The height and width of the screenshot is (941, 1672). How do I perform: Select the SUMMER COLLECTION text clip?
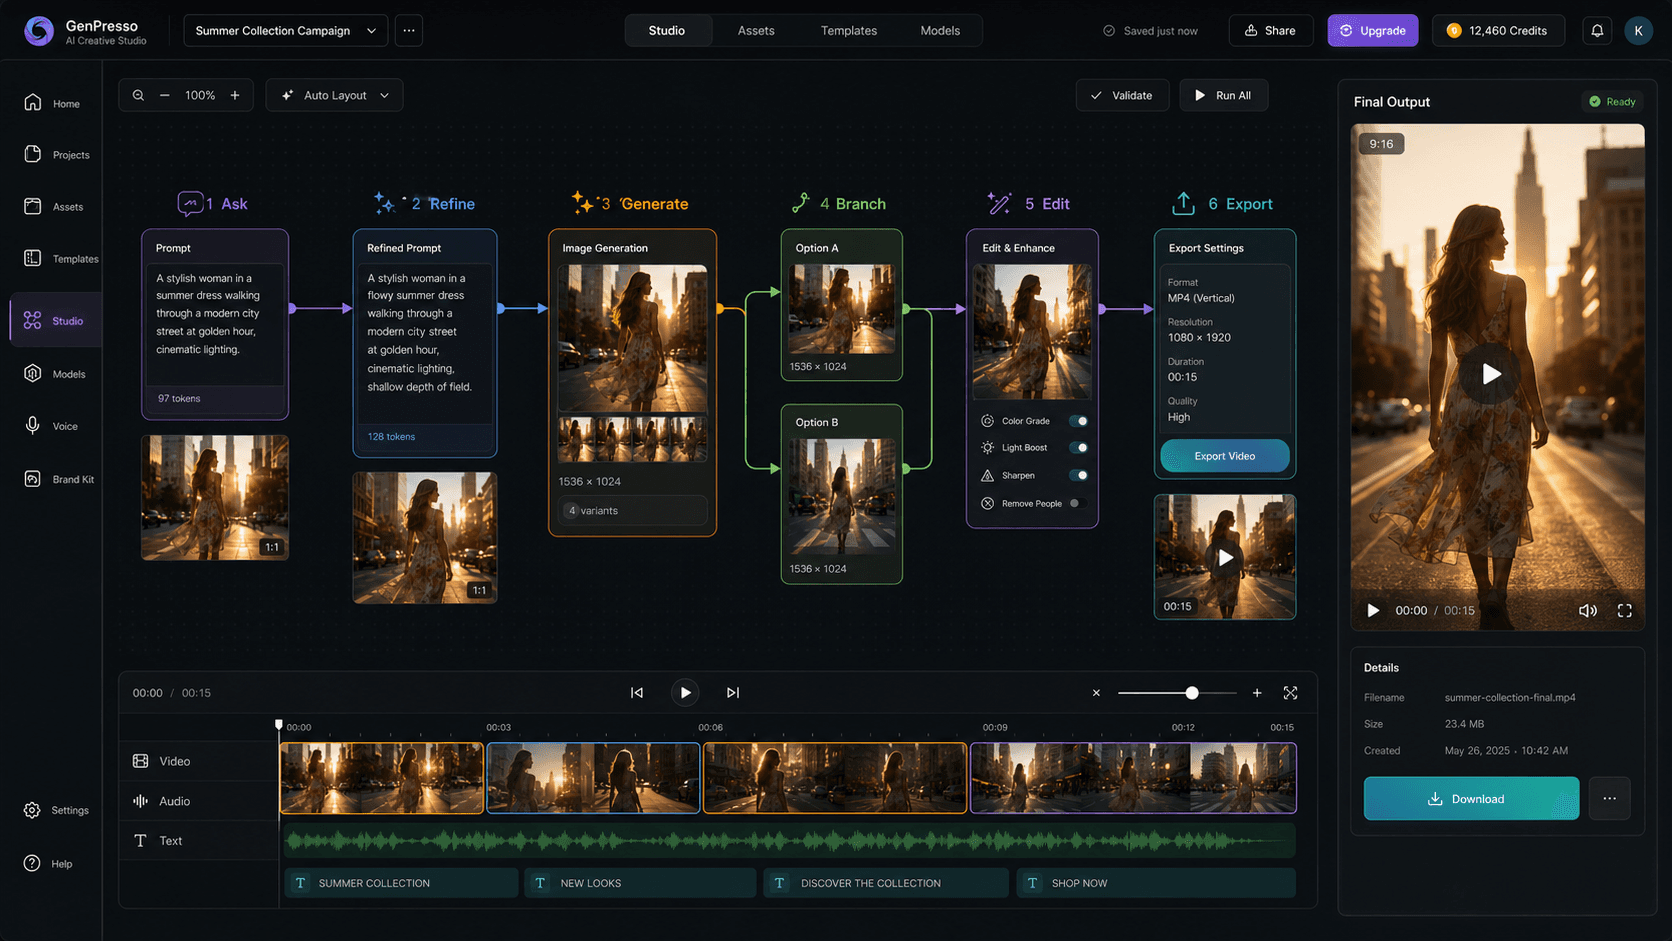point(401,883)
